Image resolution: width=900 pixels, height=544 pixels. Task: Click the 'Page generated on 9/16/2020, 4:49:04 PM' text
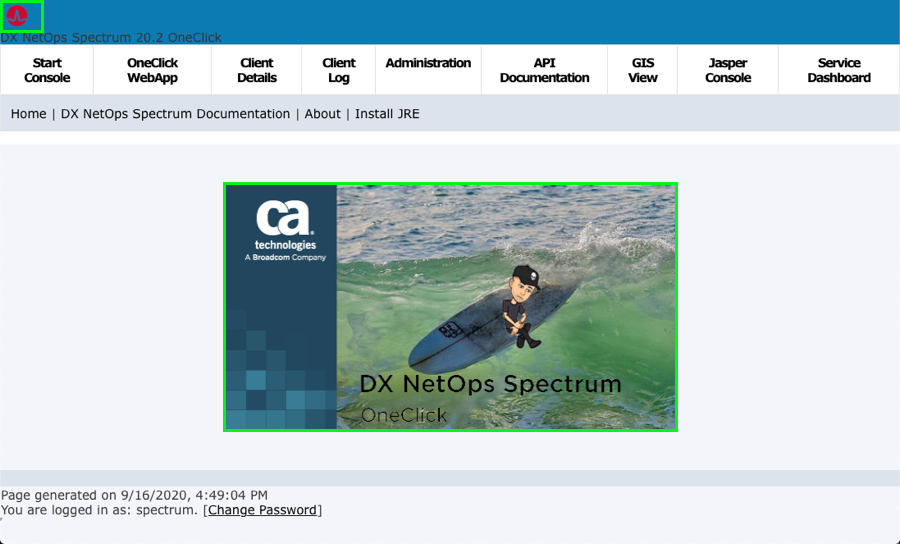click(134, 495)
